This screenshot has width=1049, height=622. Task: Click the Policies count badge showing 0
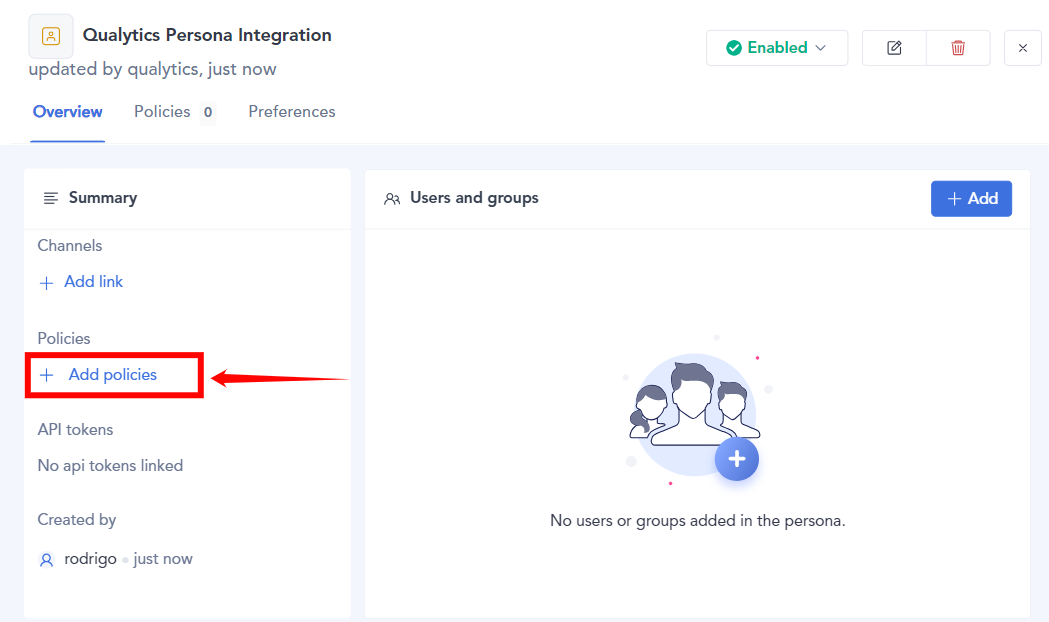[208, 113]
